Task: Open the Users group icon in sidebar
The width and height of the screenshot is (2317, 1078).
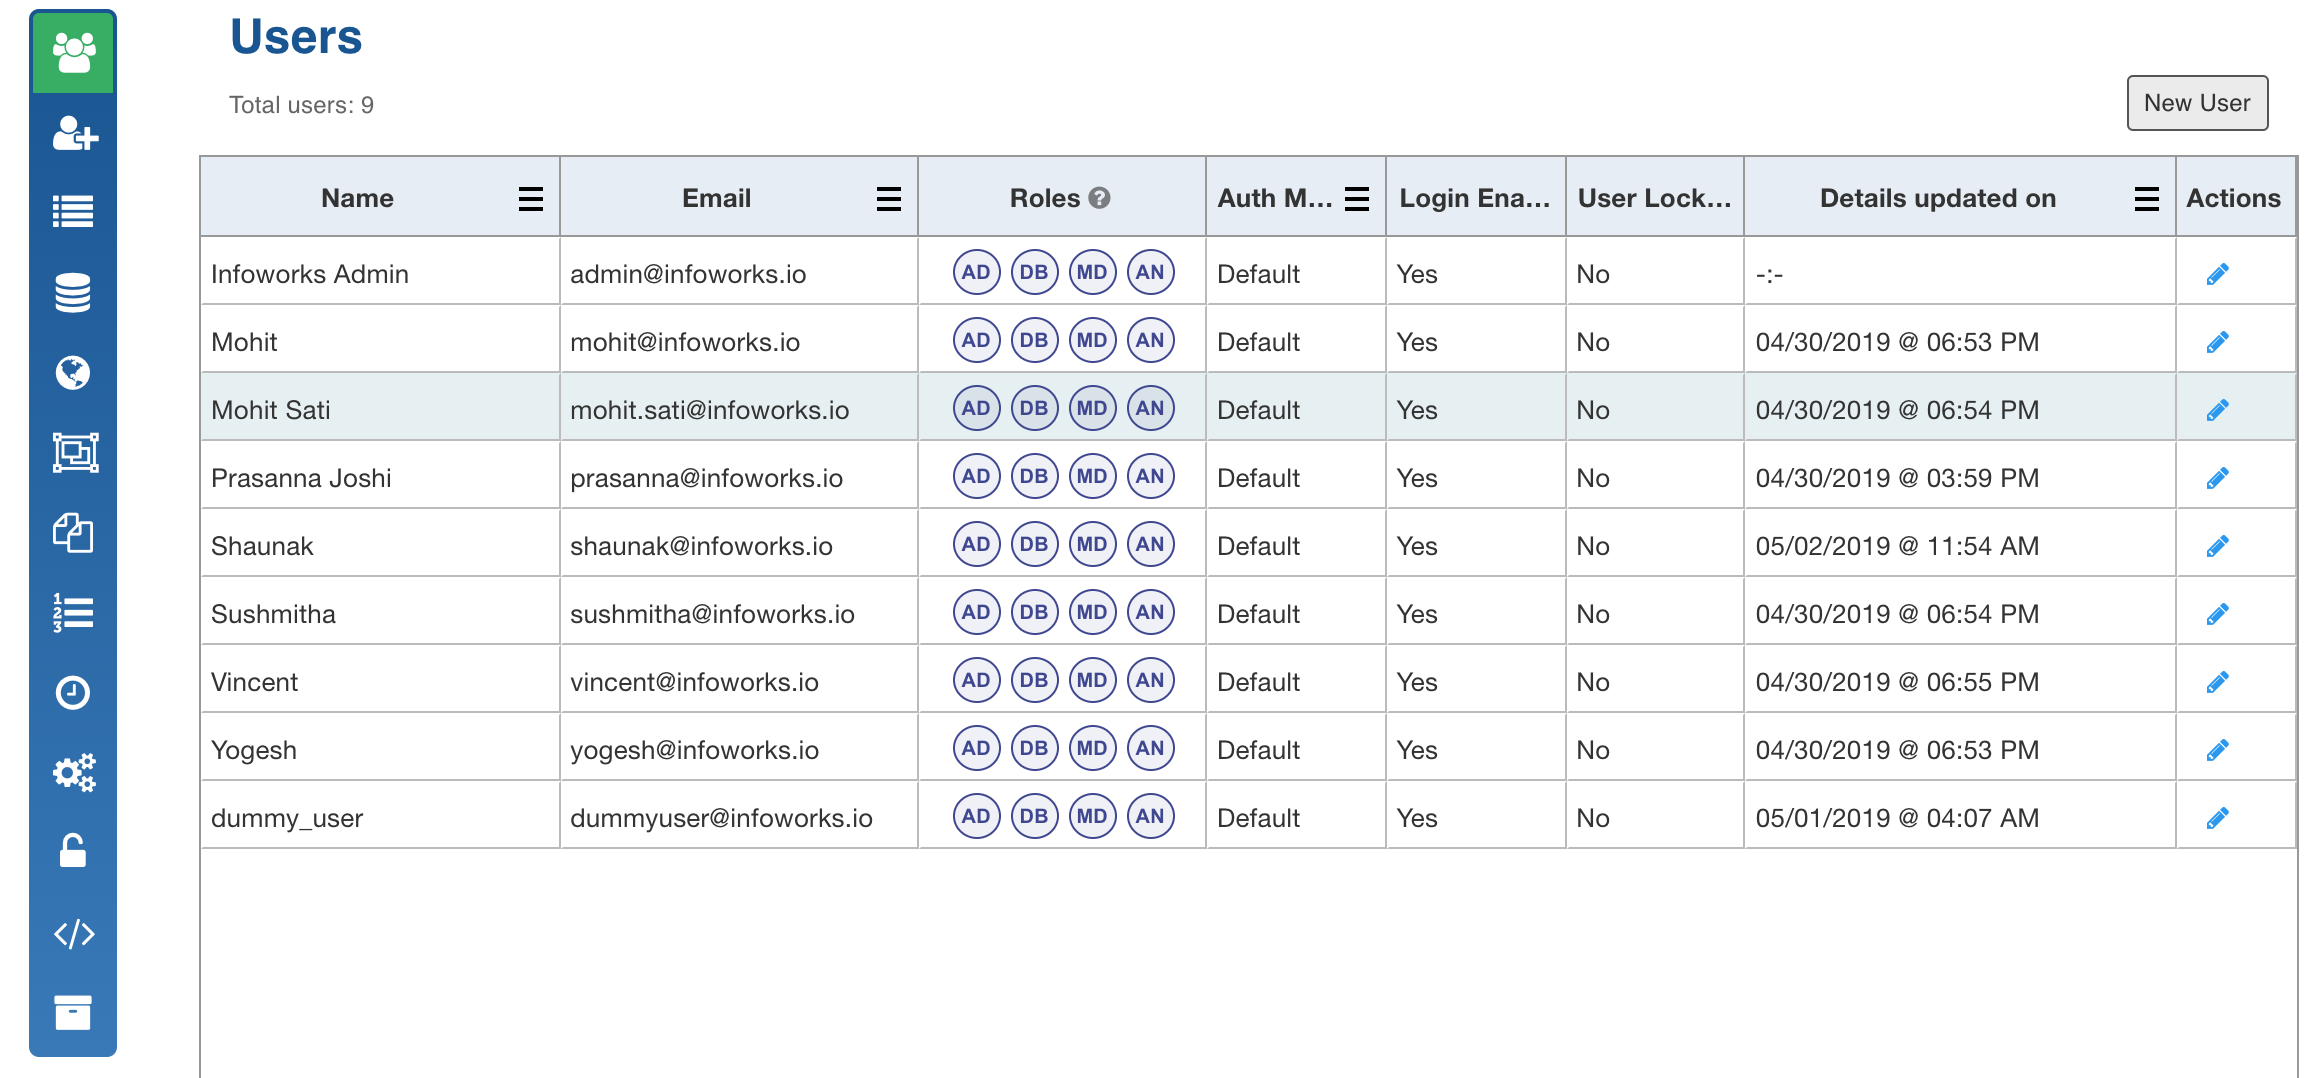Action: point(73,52)
